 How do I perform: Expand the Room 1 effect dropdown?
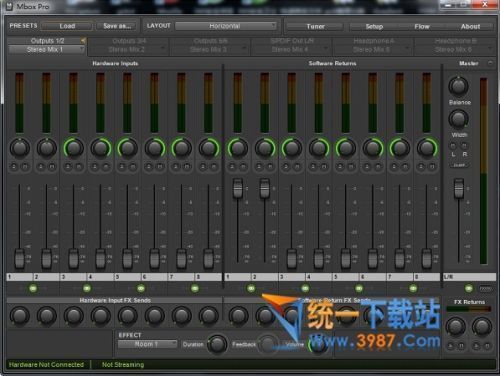(x=148, y=344)
